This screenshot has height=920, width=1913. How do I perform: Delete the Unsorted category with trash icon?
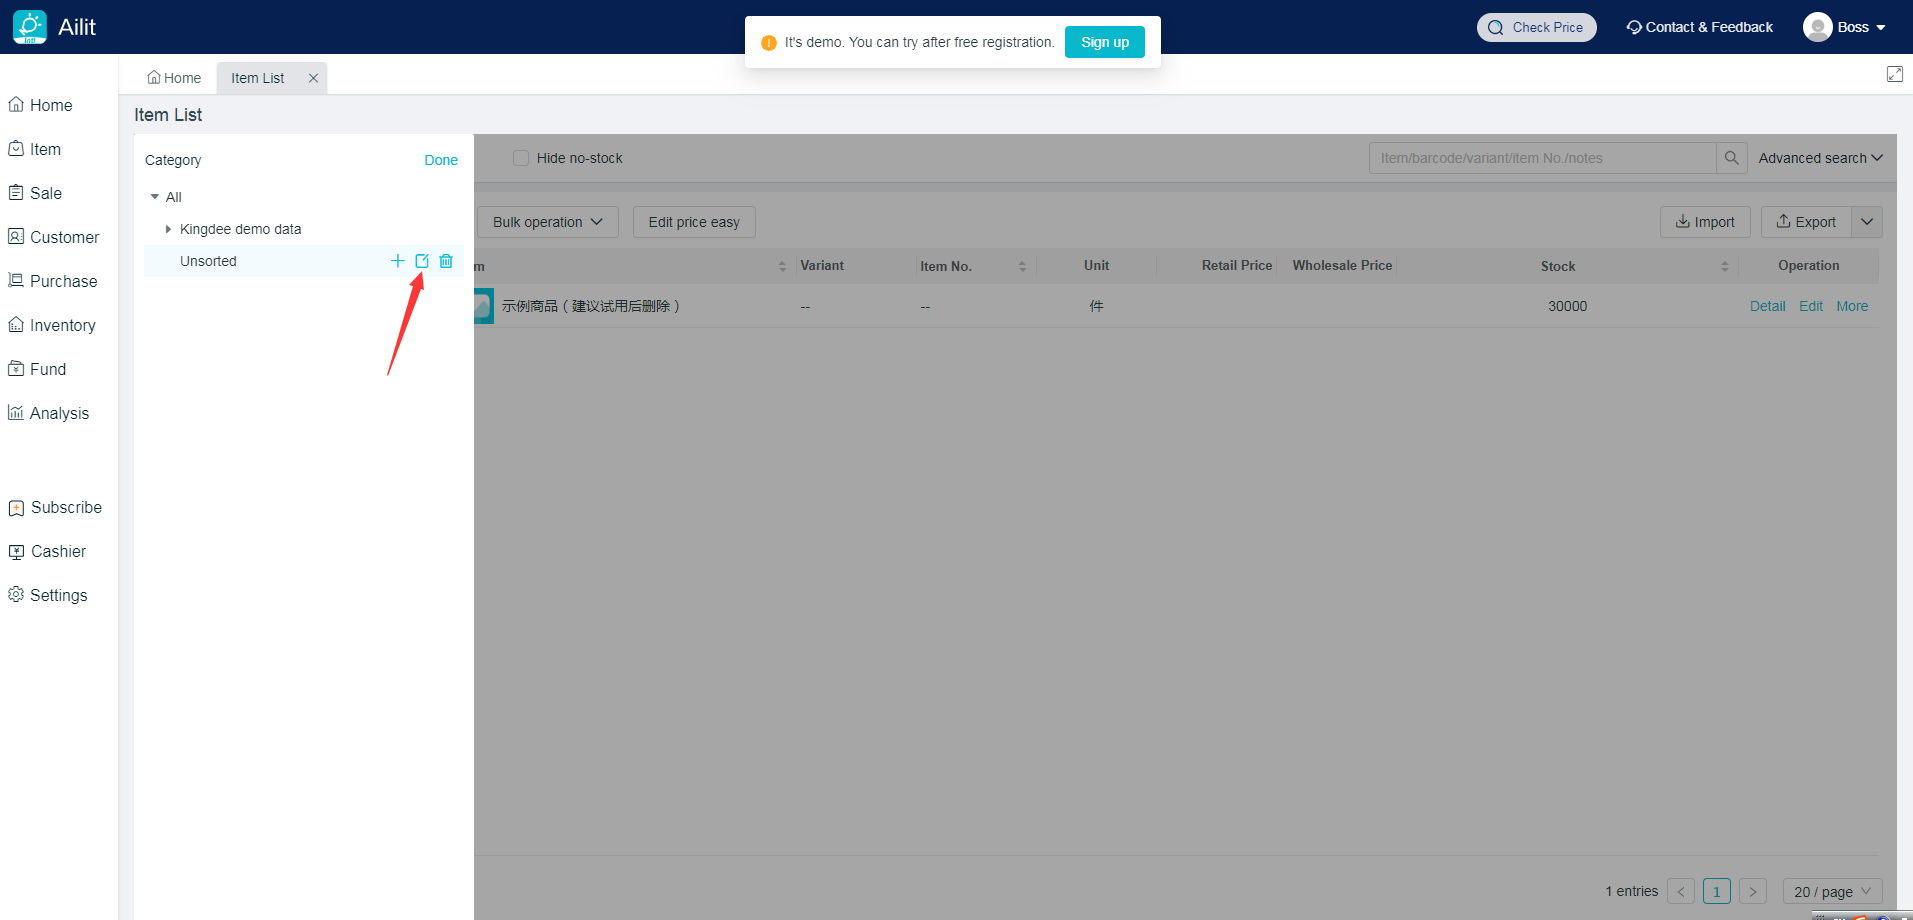446,261
